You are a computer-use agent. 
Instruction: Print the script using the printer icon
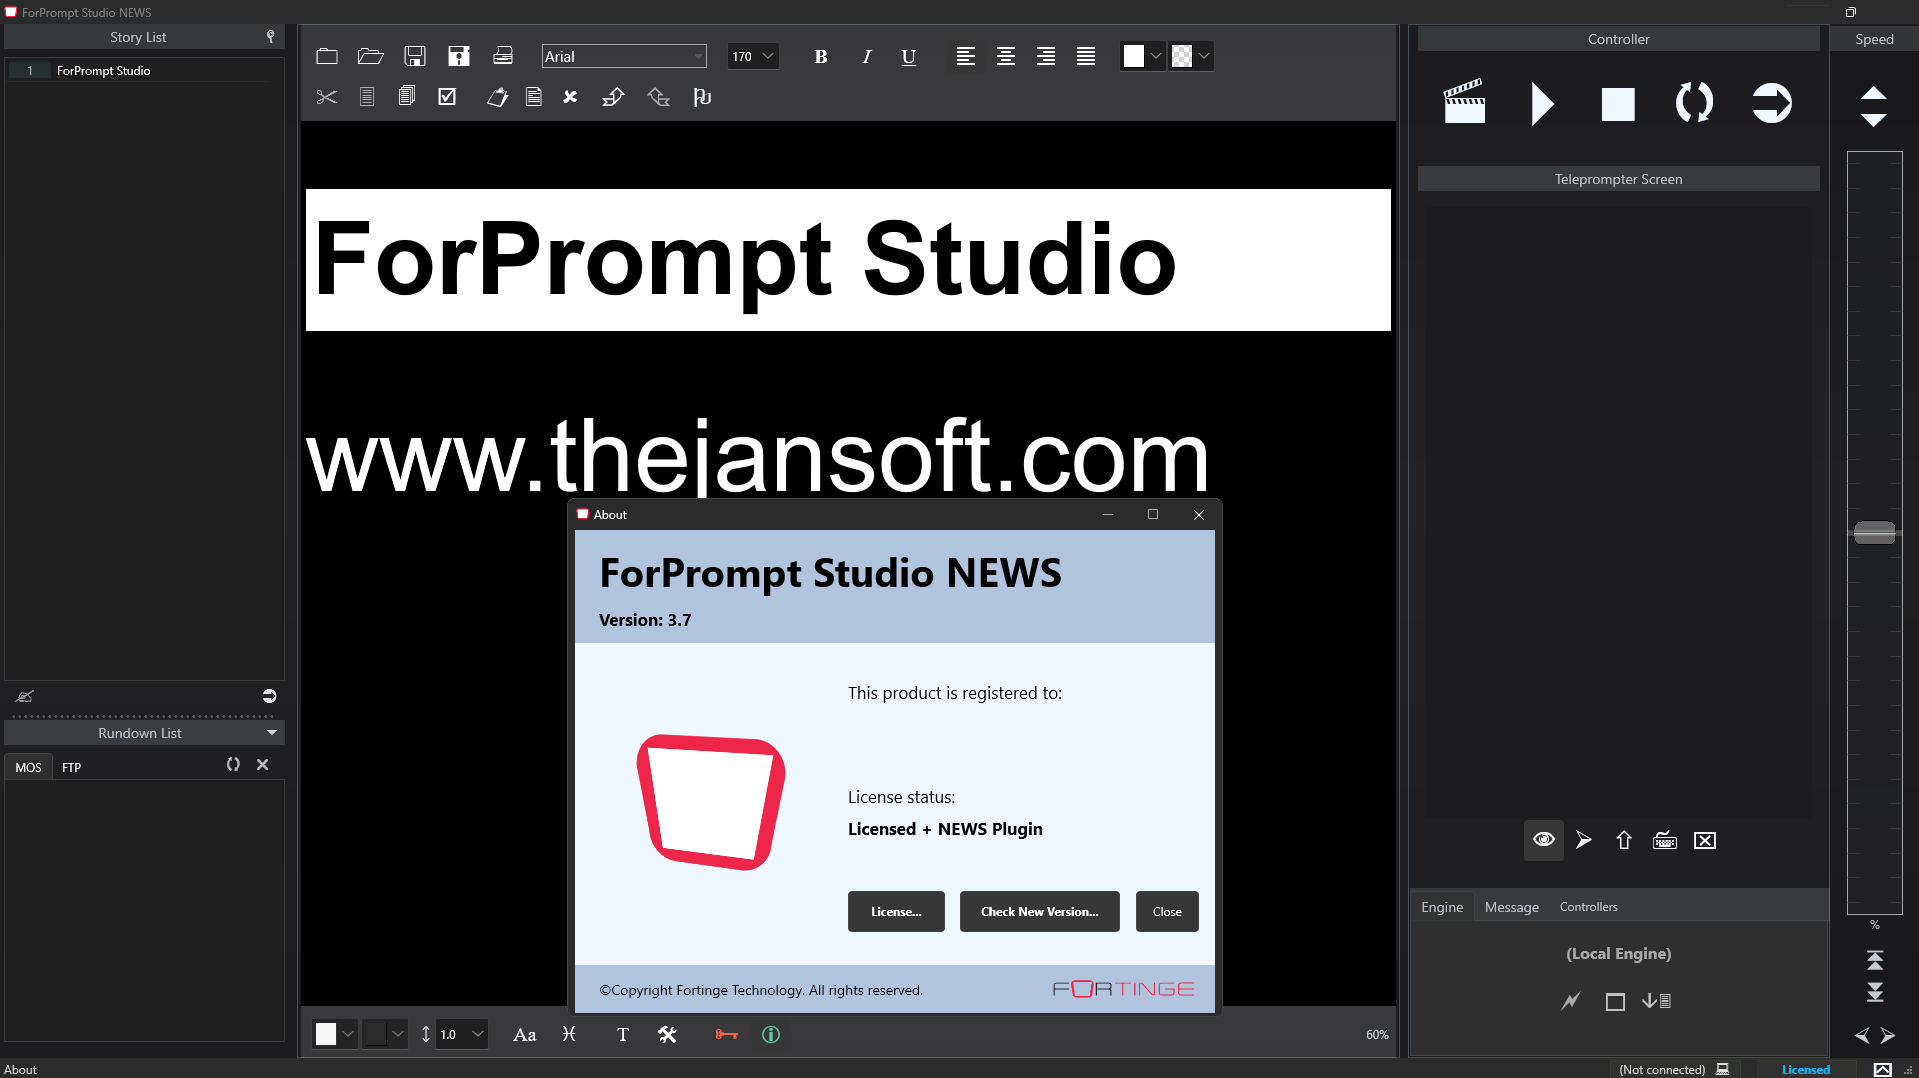[503, 56]
